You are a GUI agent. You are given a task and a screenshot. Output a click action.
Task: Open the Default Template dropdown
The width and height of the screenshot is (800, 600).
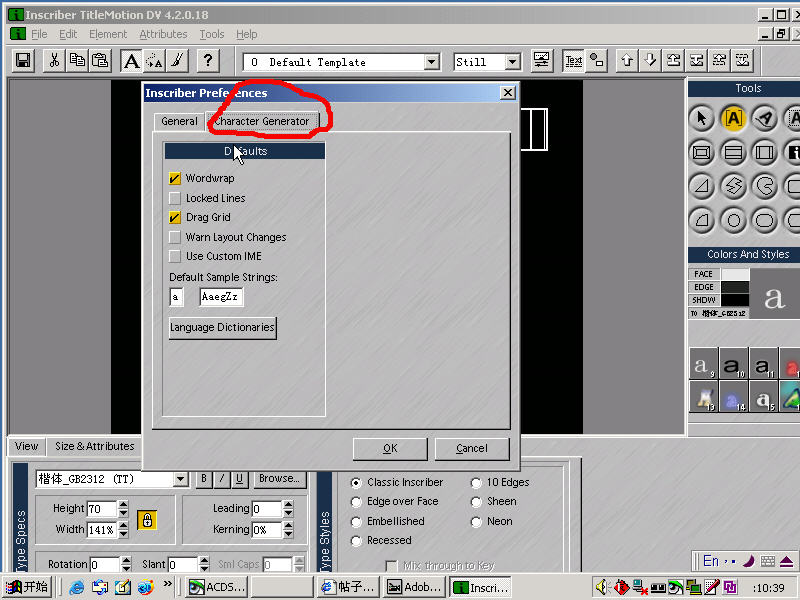click(432, 62)
